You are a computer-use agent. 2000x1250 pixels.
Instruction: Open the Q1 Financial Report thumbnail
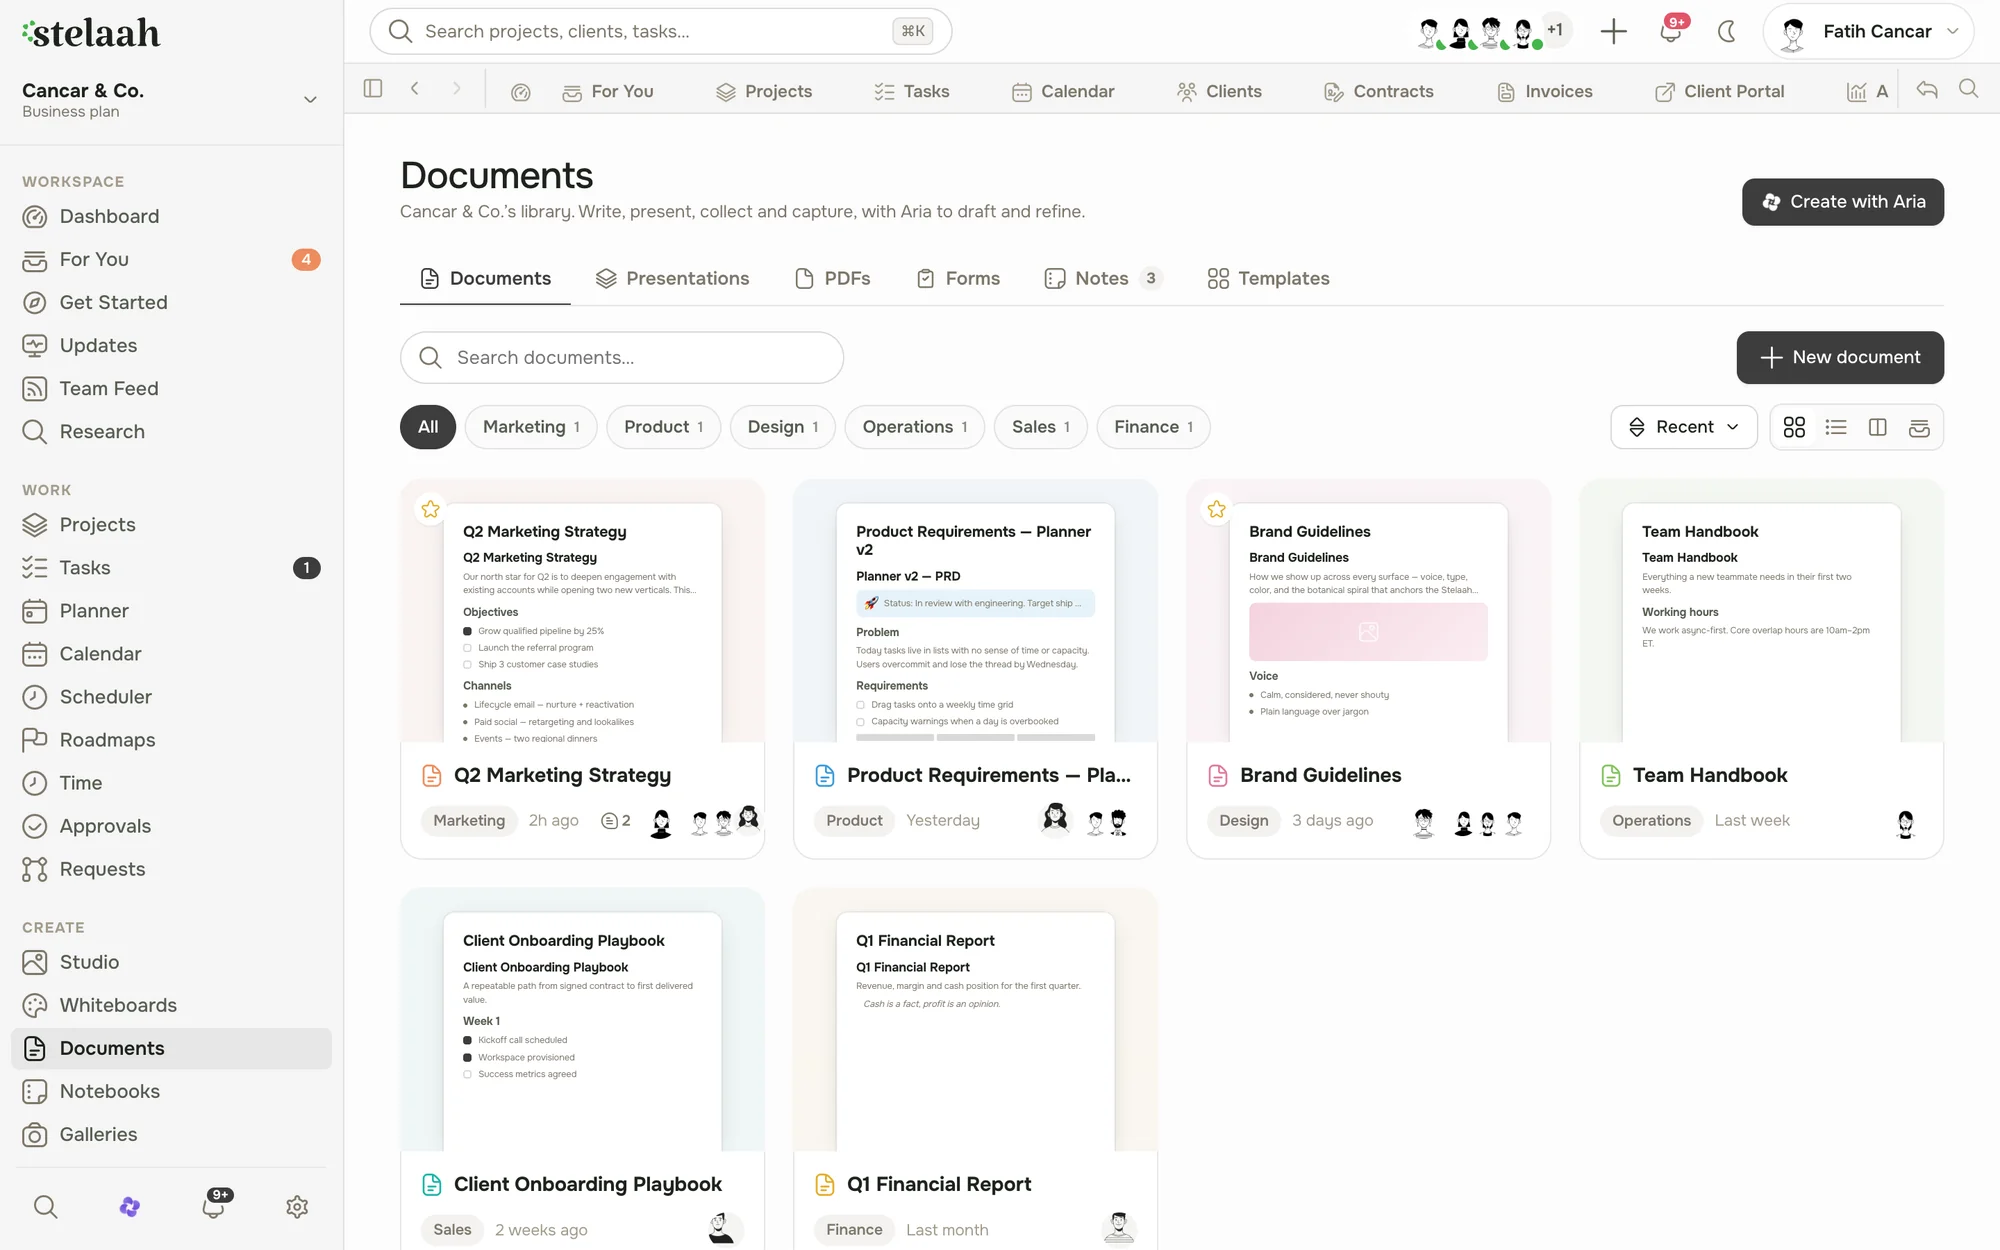pyautogui.click(x=975, y=1020)
